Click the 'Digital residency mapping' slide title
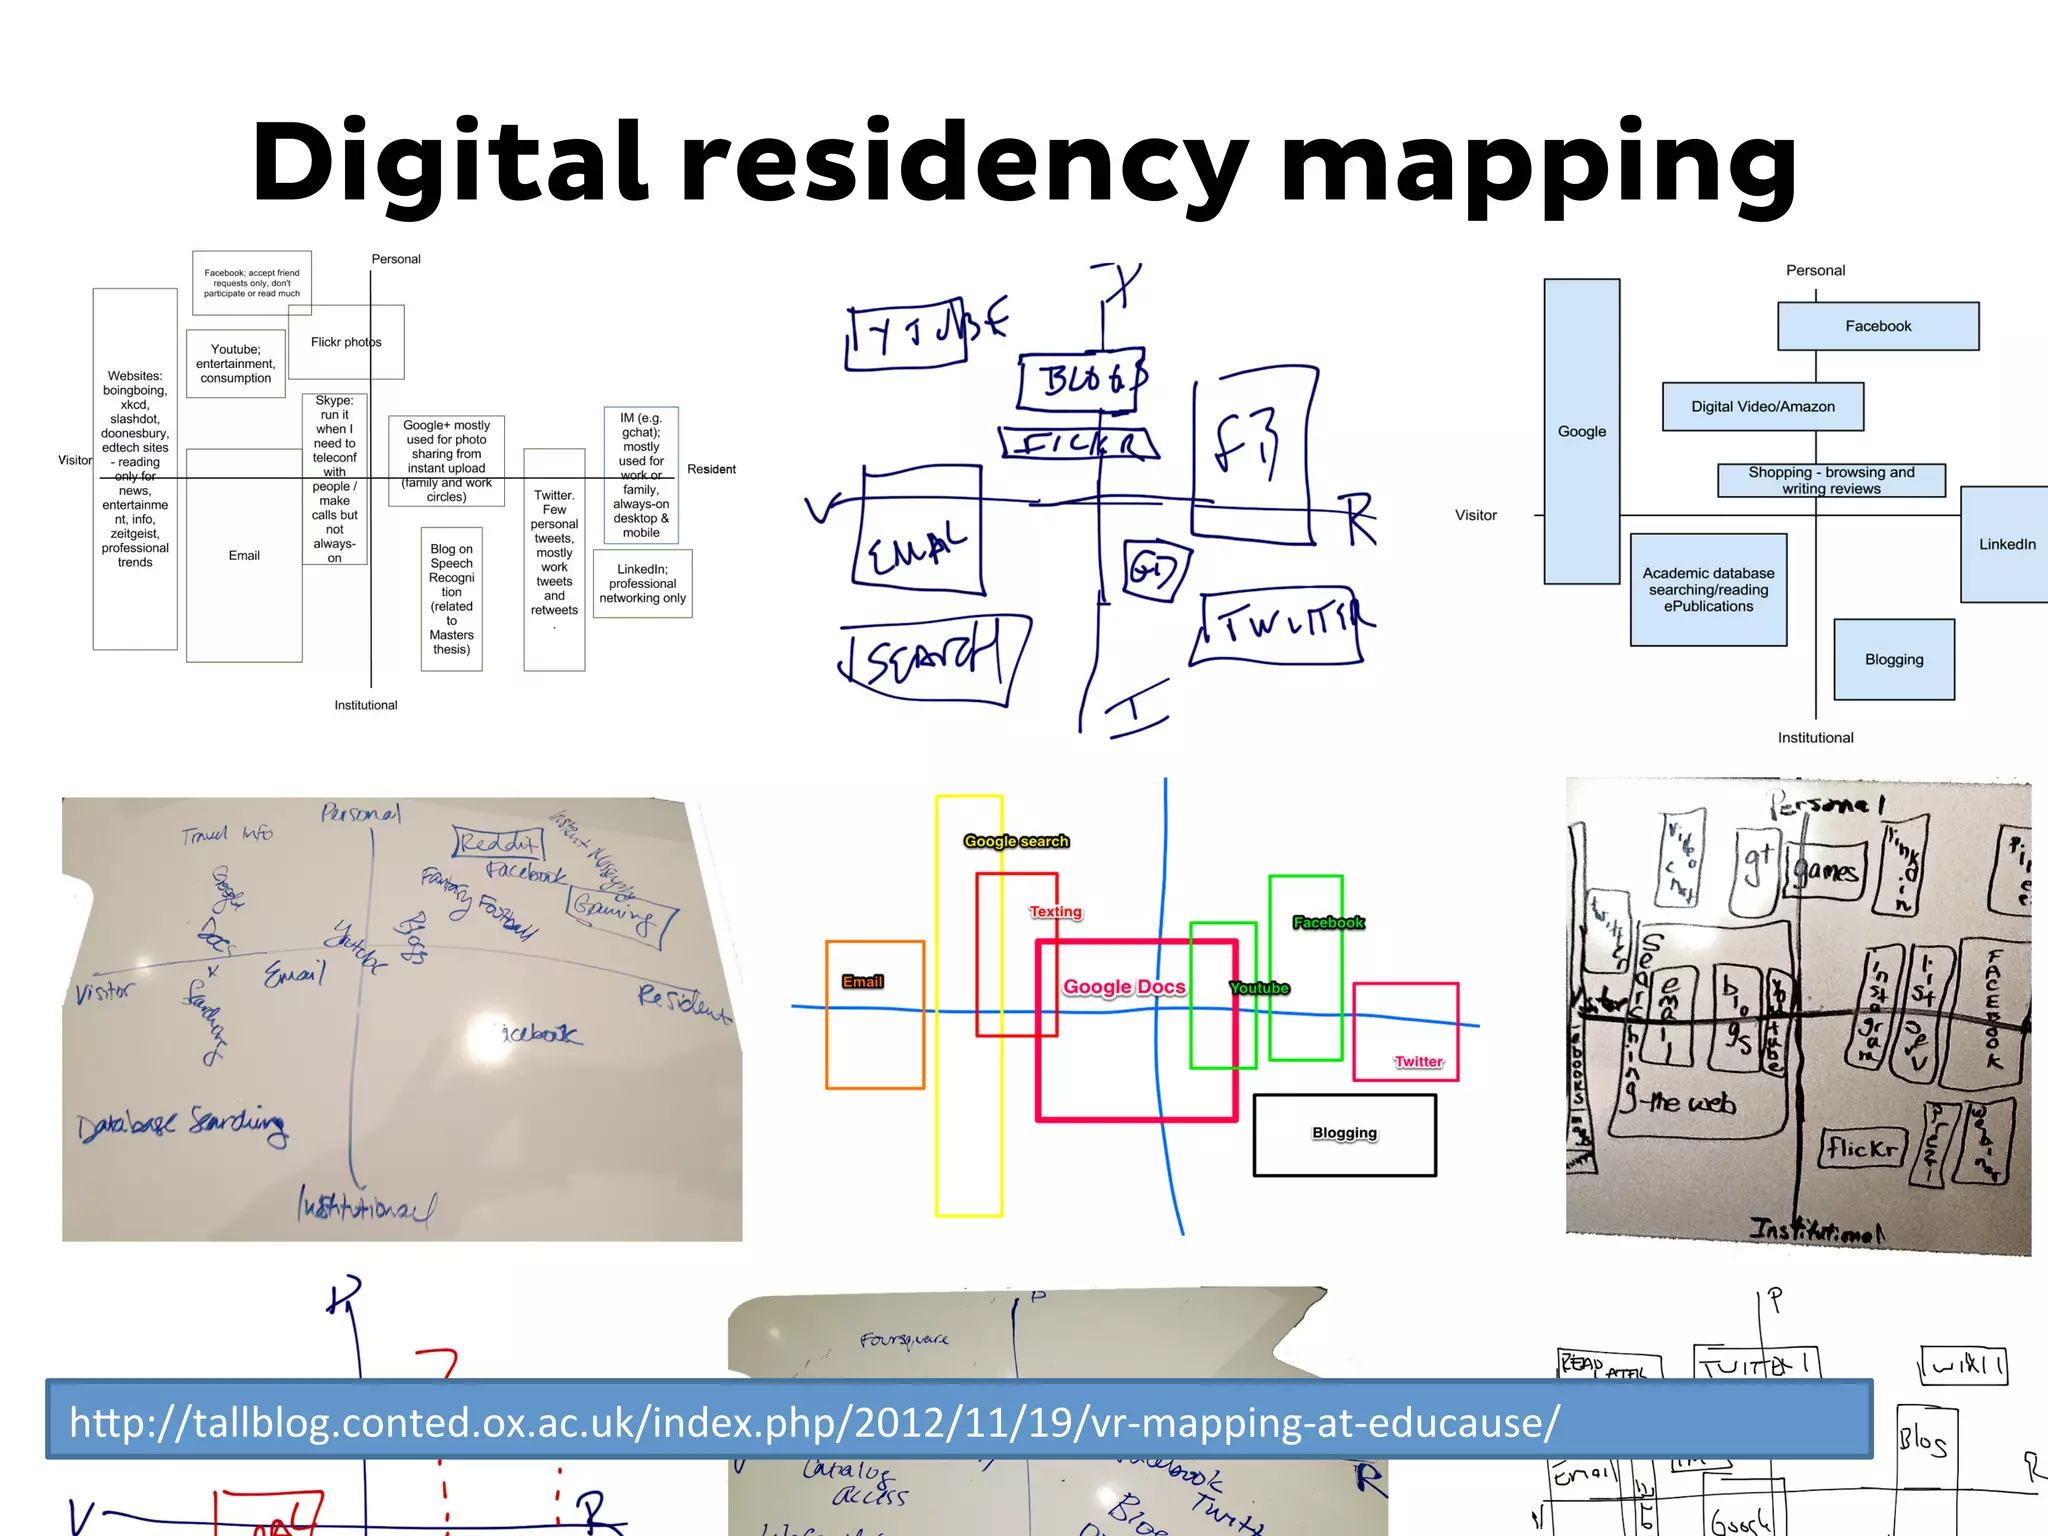Screen dimensions: 2048x1536 pyautogui.click(x=1024, y=162)
